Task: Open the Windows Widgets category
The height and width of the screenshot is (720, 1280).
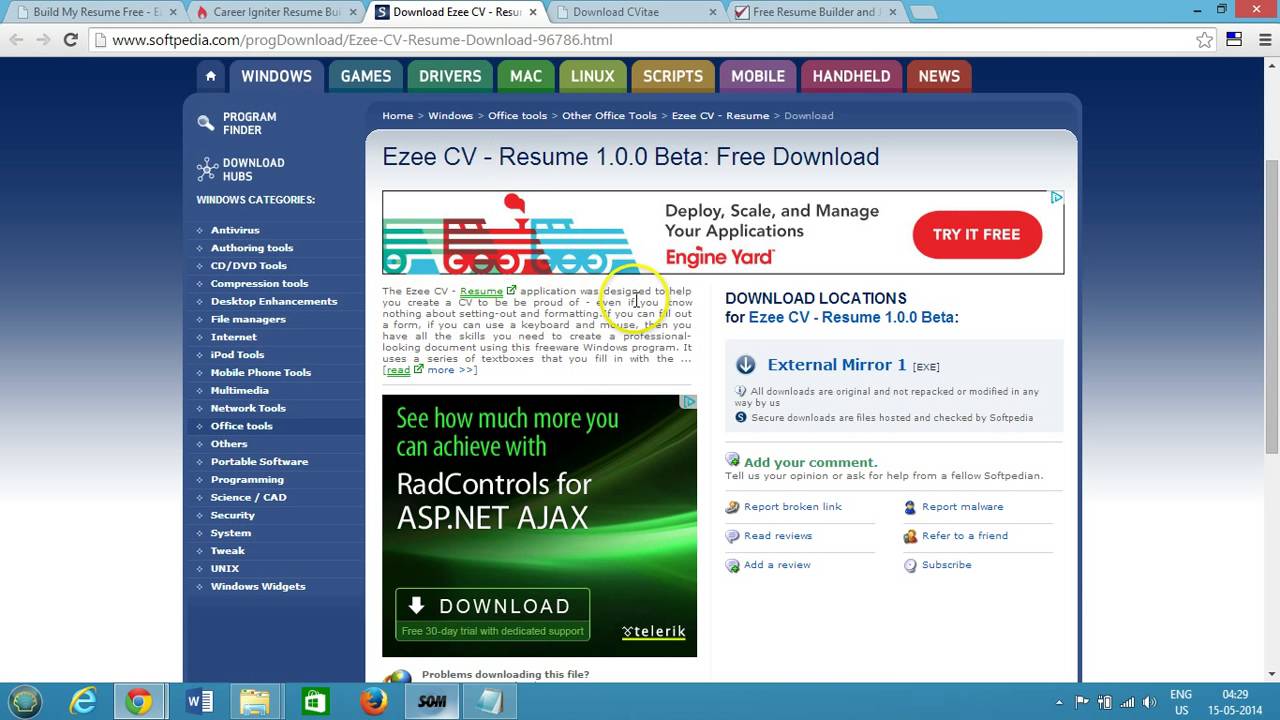Action: coord(258,586)
